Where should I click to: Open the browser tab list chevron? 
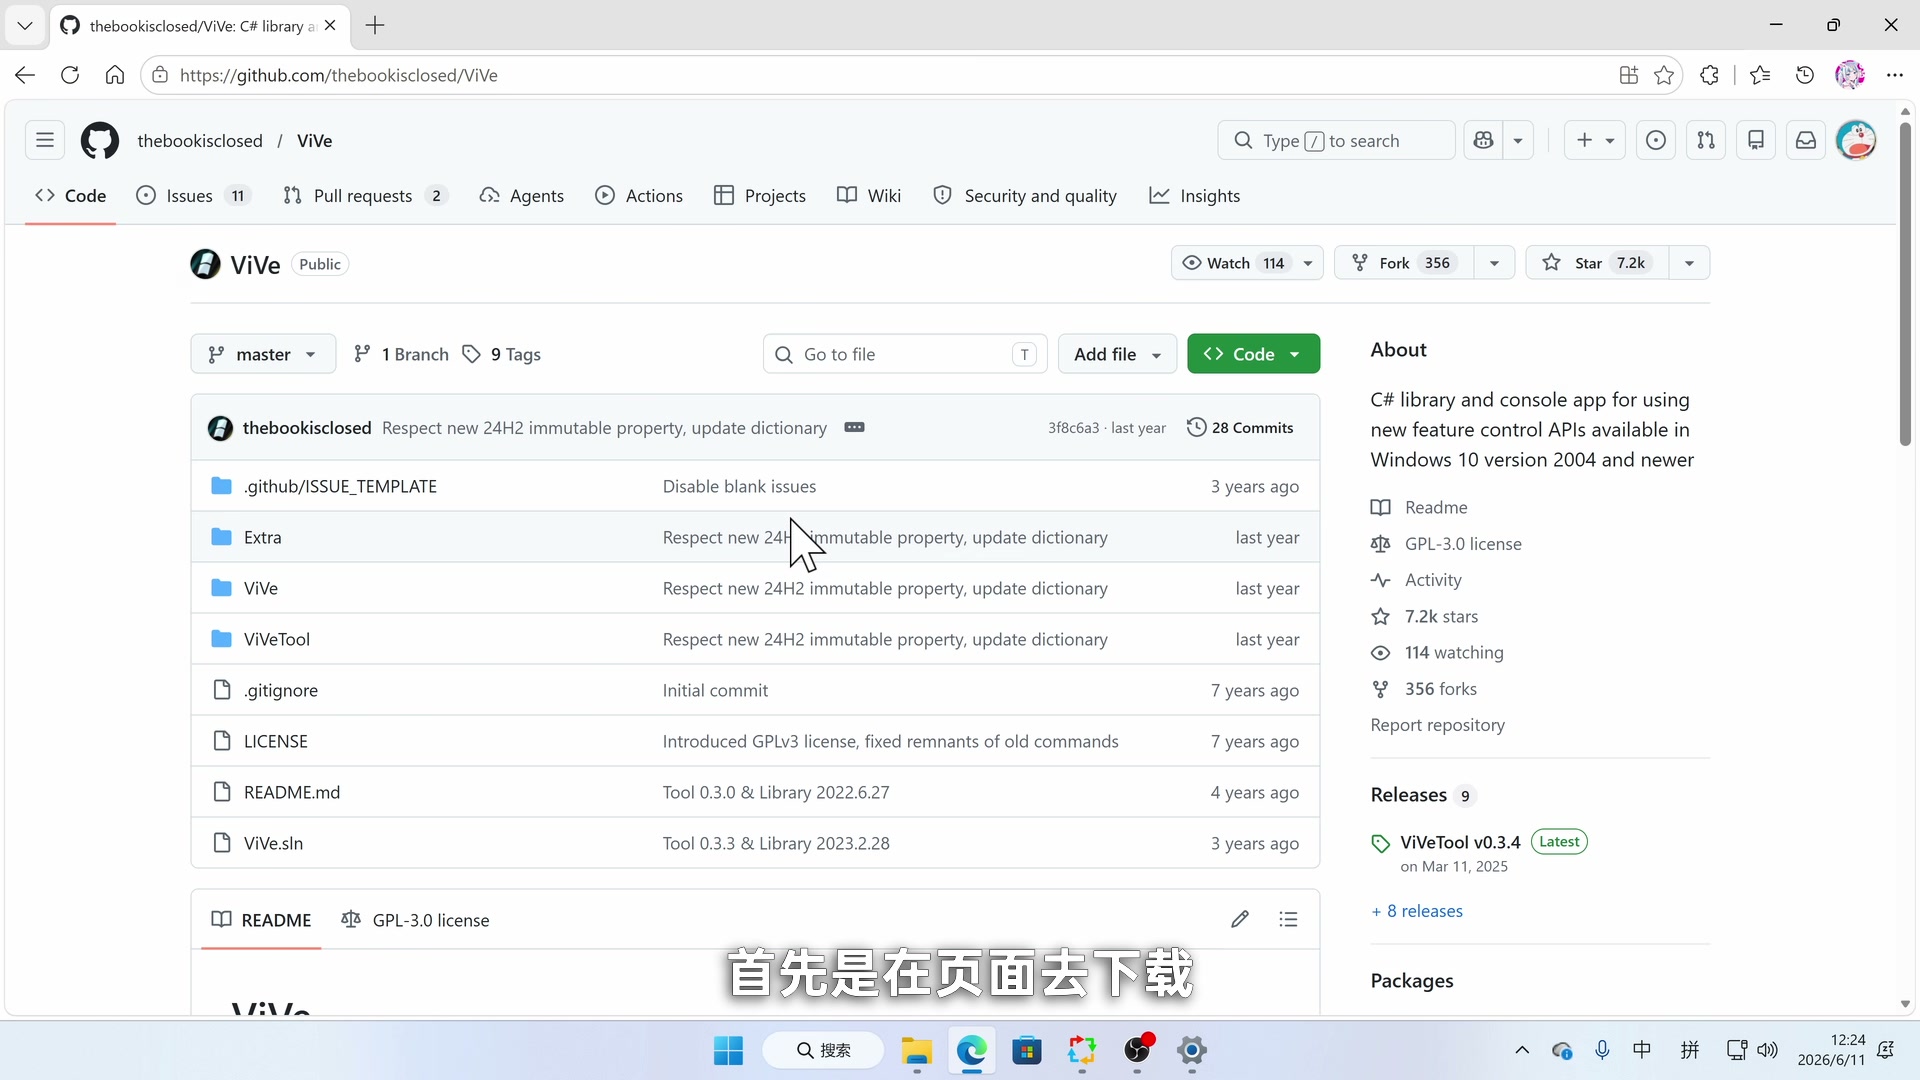pos(25,25)
